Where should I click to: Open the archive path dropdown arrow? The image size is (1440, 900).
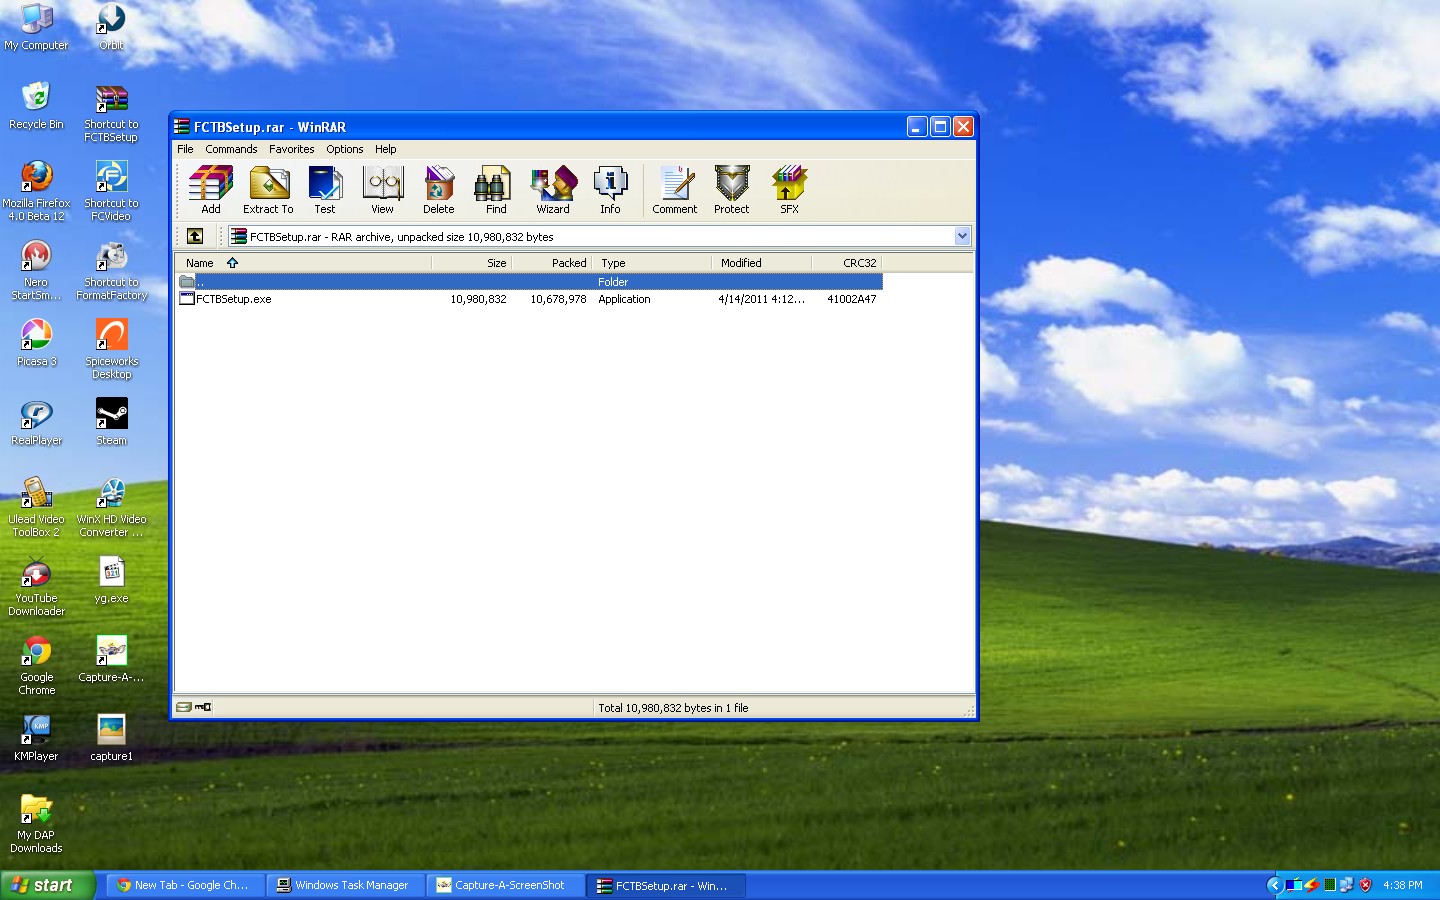pos(961,236)
